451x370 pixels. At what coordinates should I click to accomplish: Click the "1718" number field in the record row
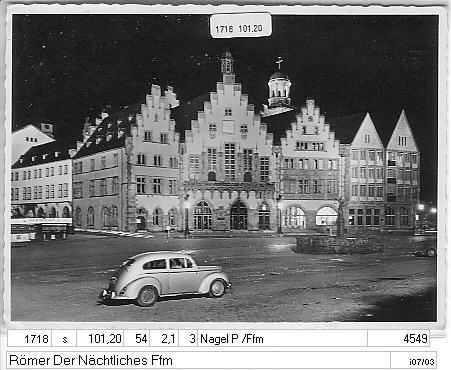point(30,339)
